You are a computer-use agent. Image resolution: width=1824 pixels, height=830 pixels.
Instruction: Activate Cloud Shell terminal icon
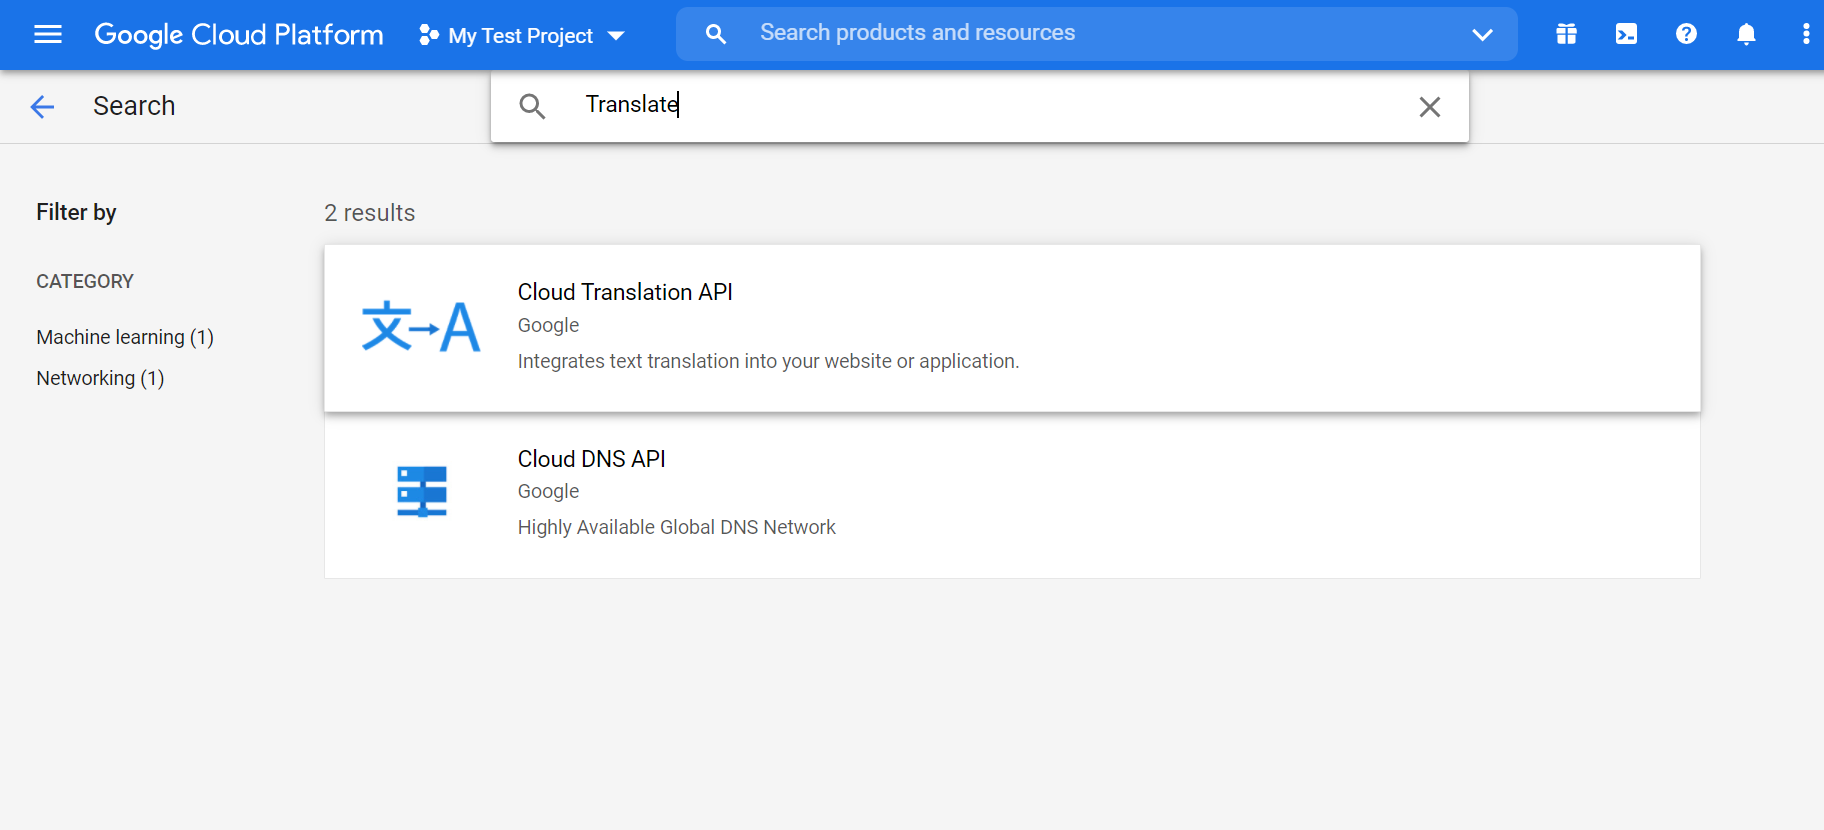click(1626, 34)
